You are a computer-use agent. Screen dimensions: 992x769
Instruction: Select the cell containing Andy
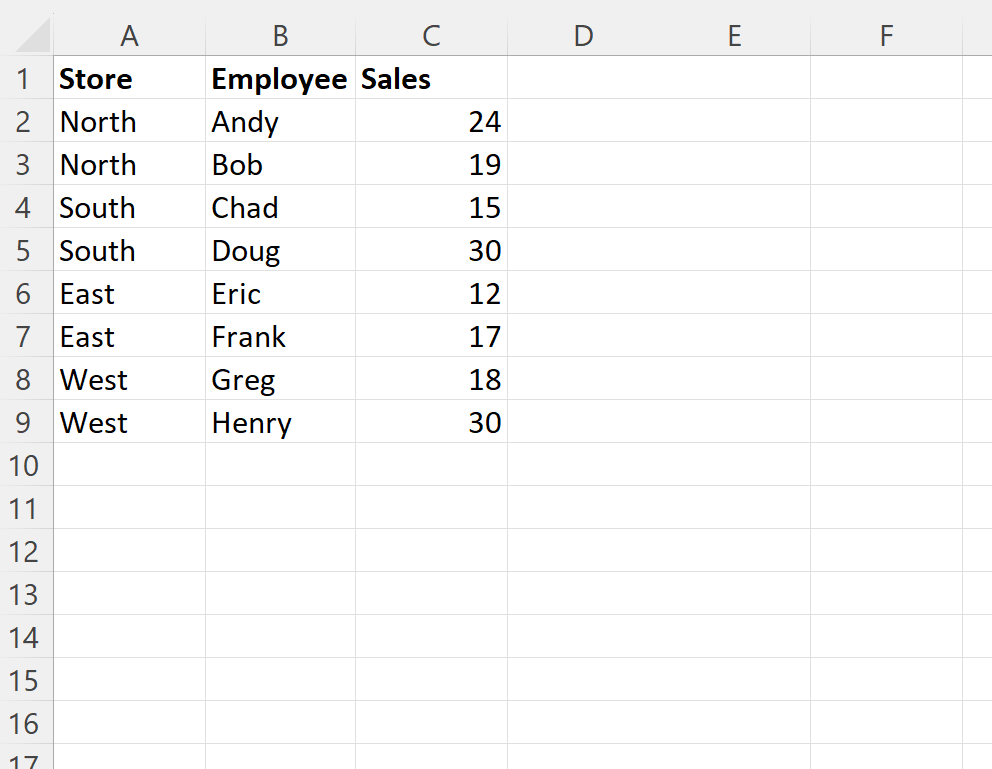point(280,121)
